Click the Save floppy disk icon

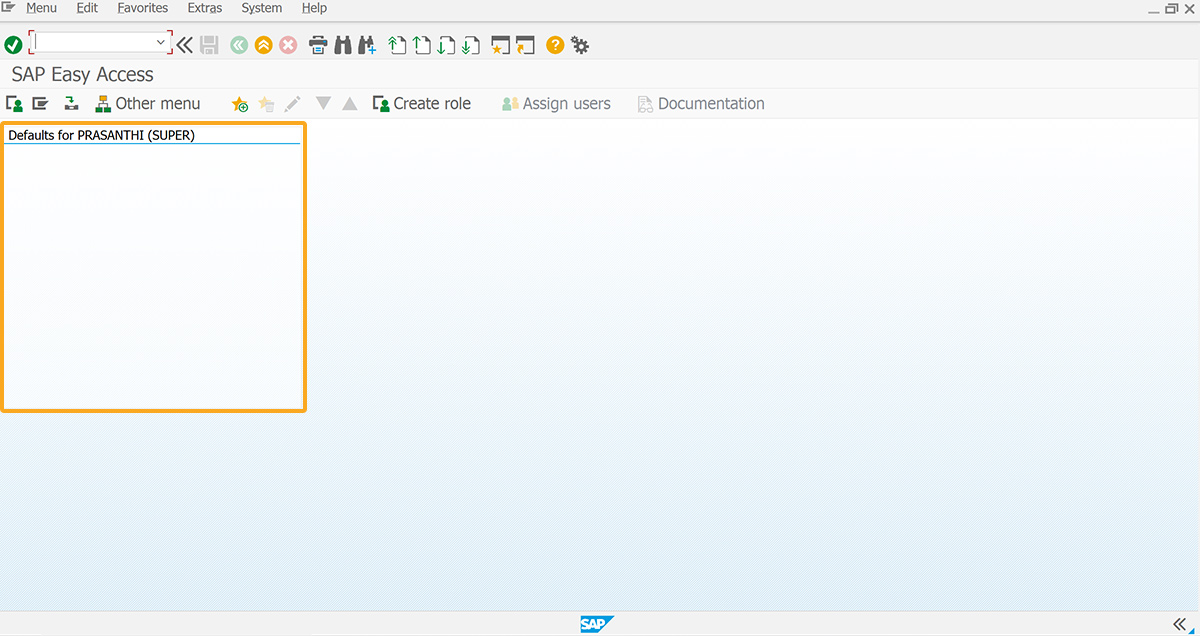[x=209, y=45]
